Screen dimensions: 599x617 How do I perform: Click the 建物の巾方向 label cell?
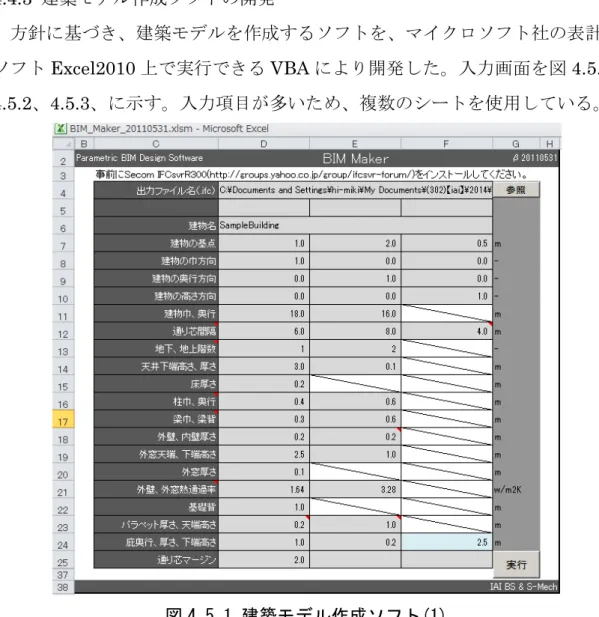click(x=156, y=261)
